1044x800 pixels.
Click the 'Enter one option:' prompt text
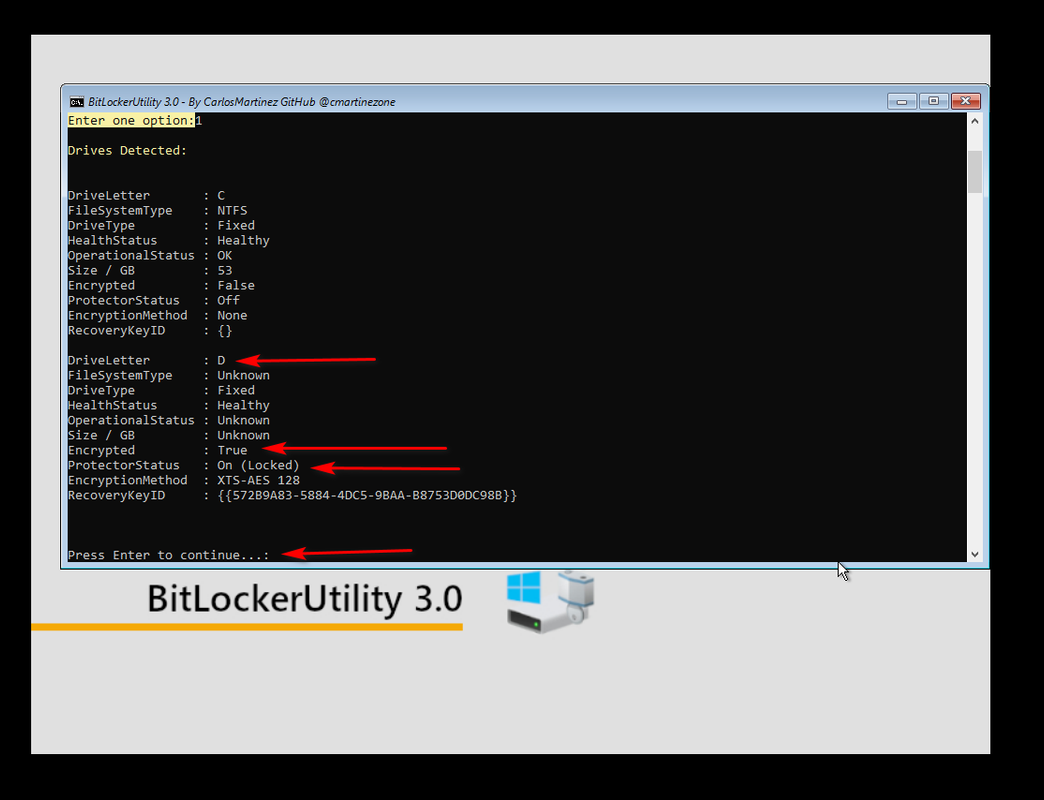pos(130,120)
